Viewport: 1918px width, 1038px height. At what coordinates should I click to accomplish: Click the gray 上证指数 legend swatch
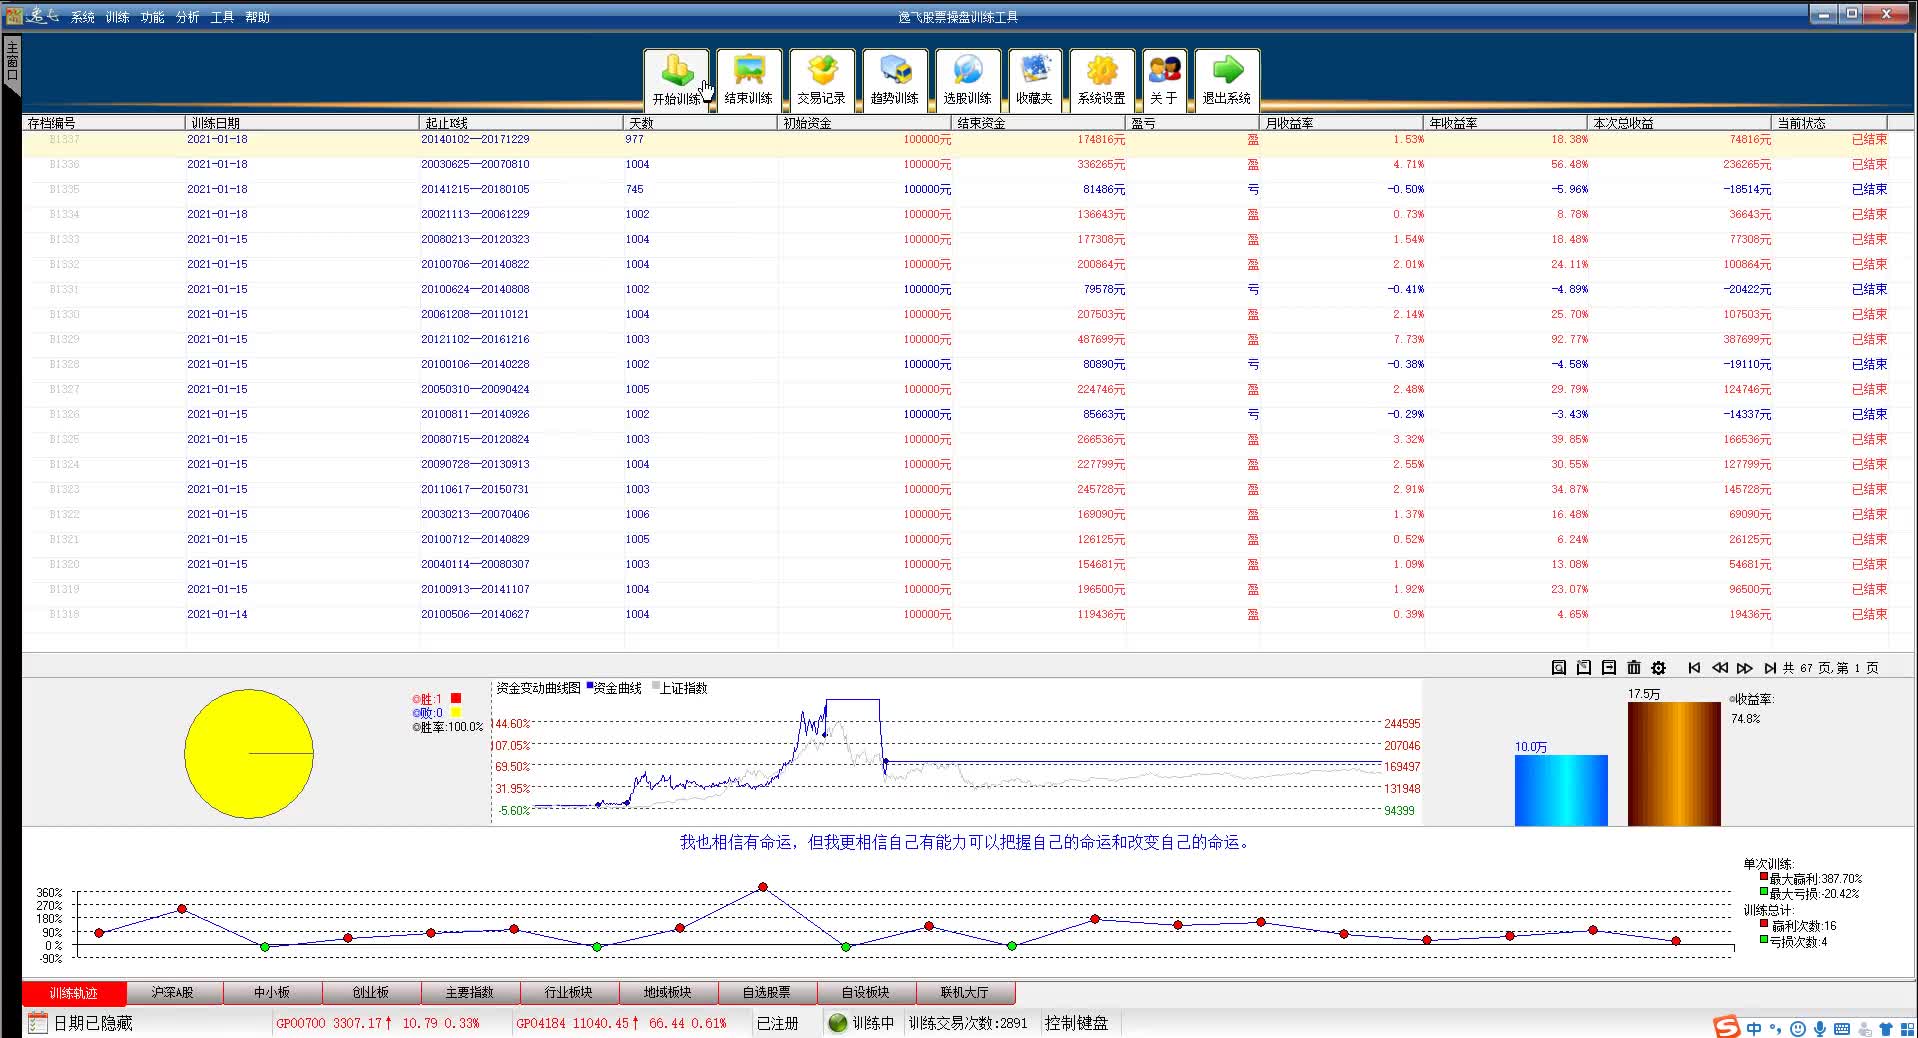656,686
